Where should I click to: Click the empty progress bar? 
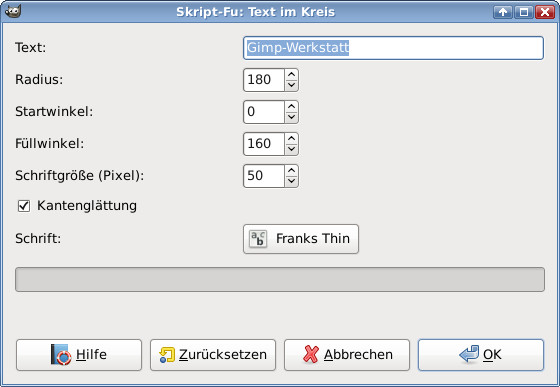tap(280, 280)
